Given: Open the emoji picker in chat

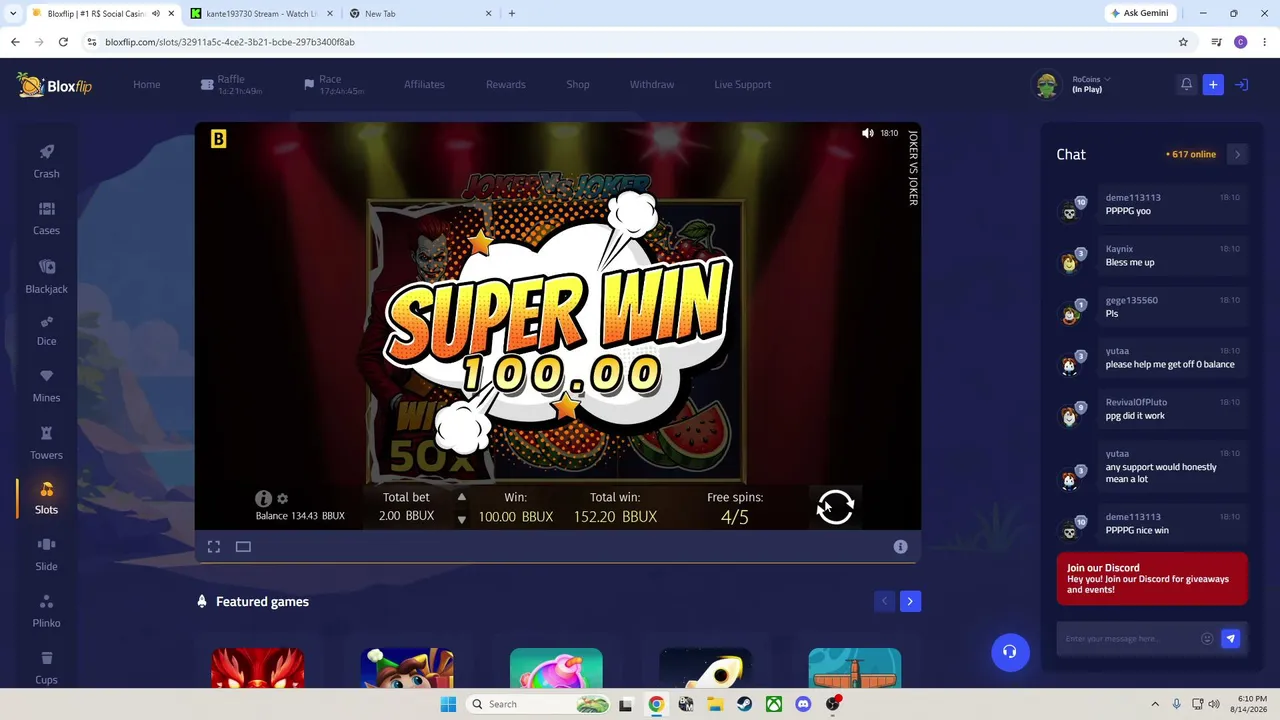Looking at the screenshot, I should 1207,639.
